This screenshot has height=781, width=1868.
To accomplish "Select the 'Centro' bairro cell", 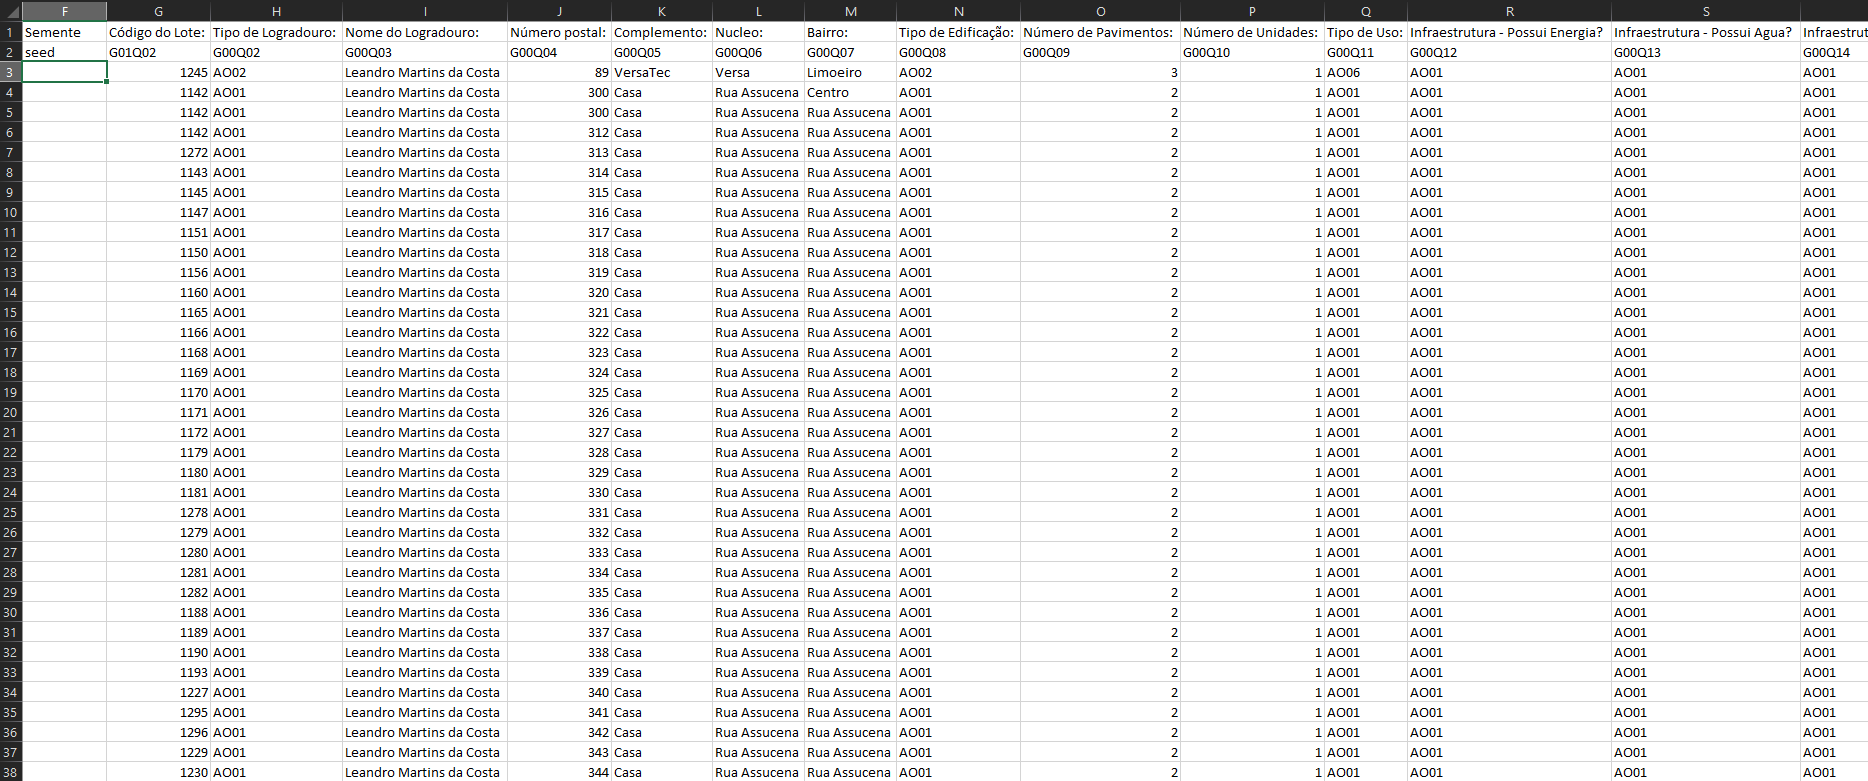I will click(849, 92).
